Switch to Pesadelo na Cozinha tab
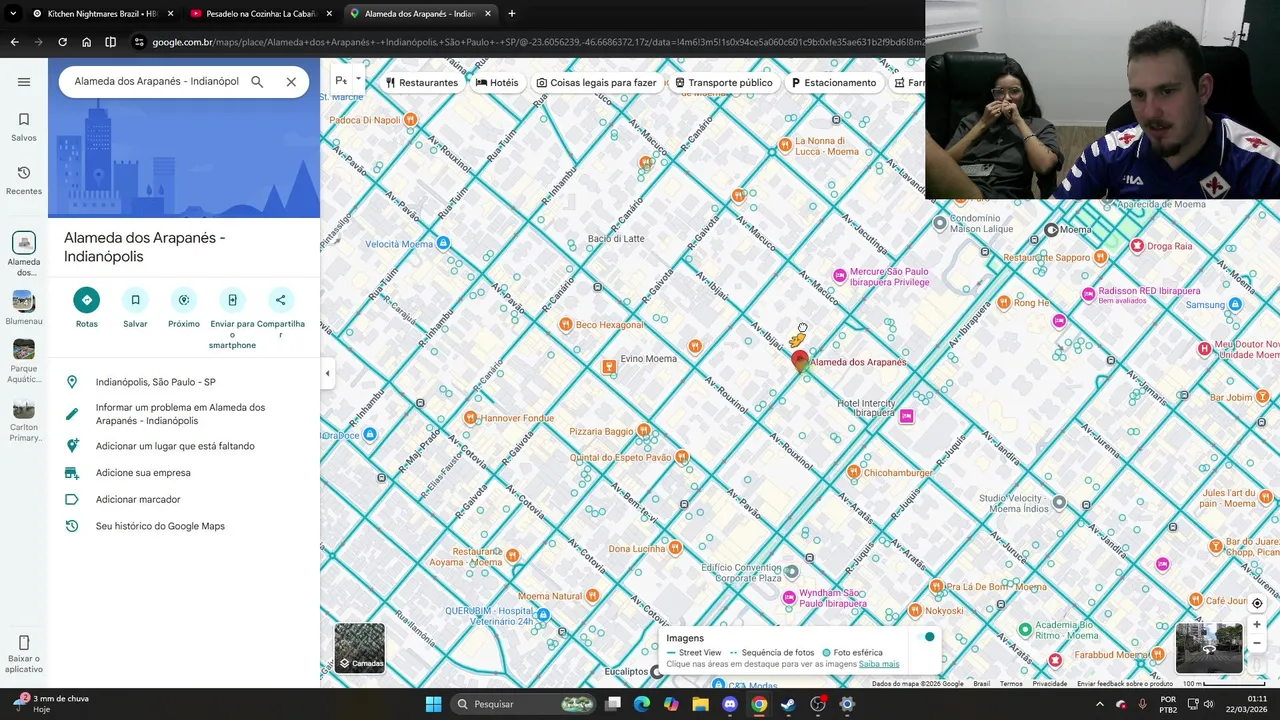 [260, 14]
